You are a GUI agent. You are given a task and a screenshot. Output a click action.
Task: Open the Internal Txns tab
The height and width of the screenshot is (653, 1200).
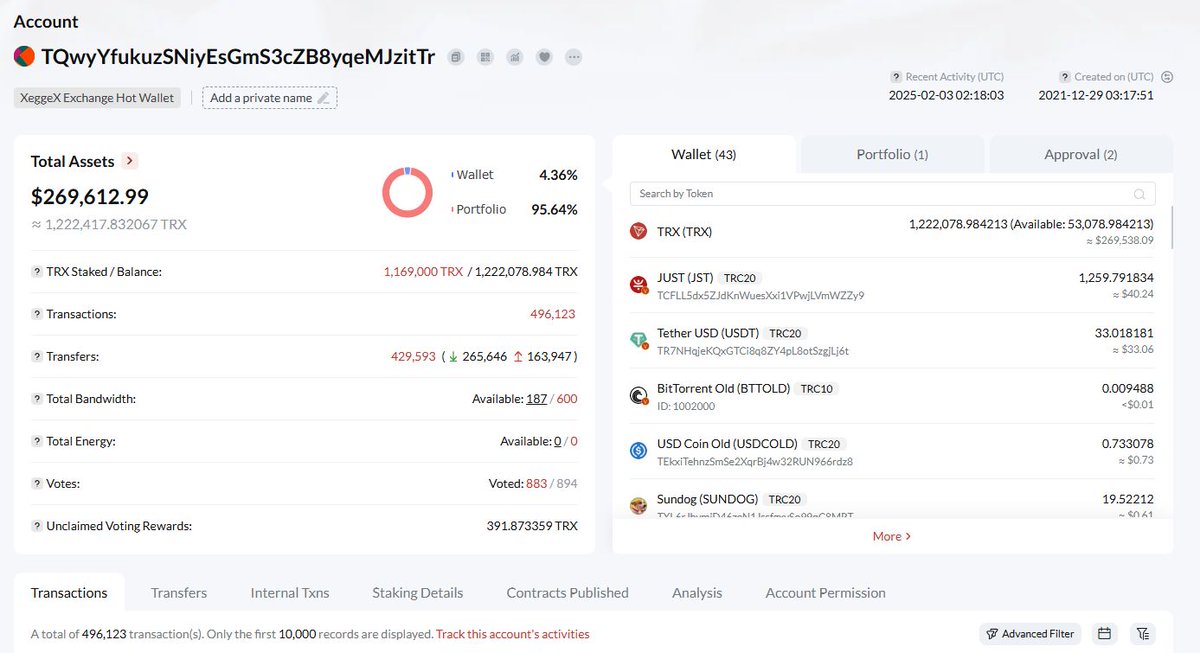pyautogui.click(x=290, y=592)
